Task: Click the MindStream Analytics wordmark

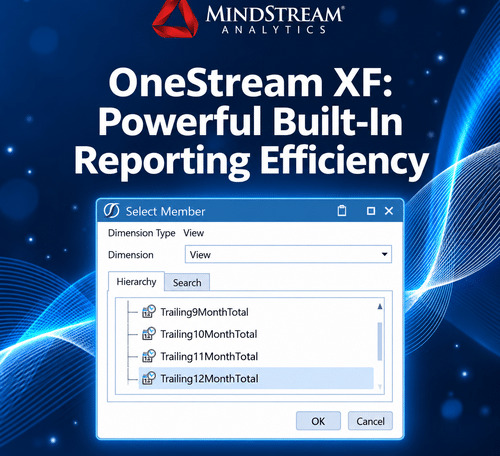Action: 274,19
